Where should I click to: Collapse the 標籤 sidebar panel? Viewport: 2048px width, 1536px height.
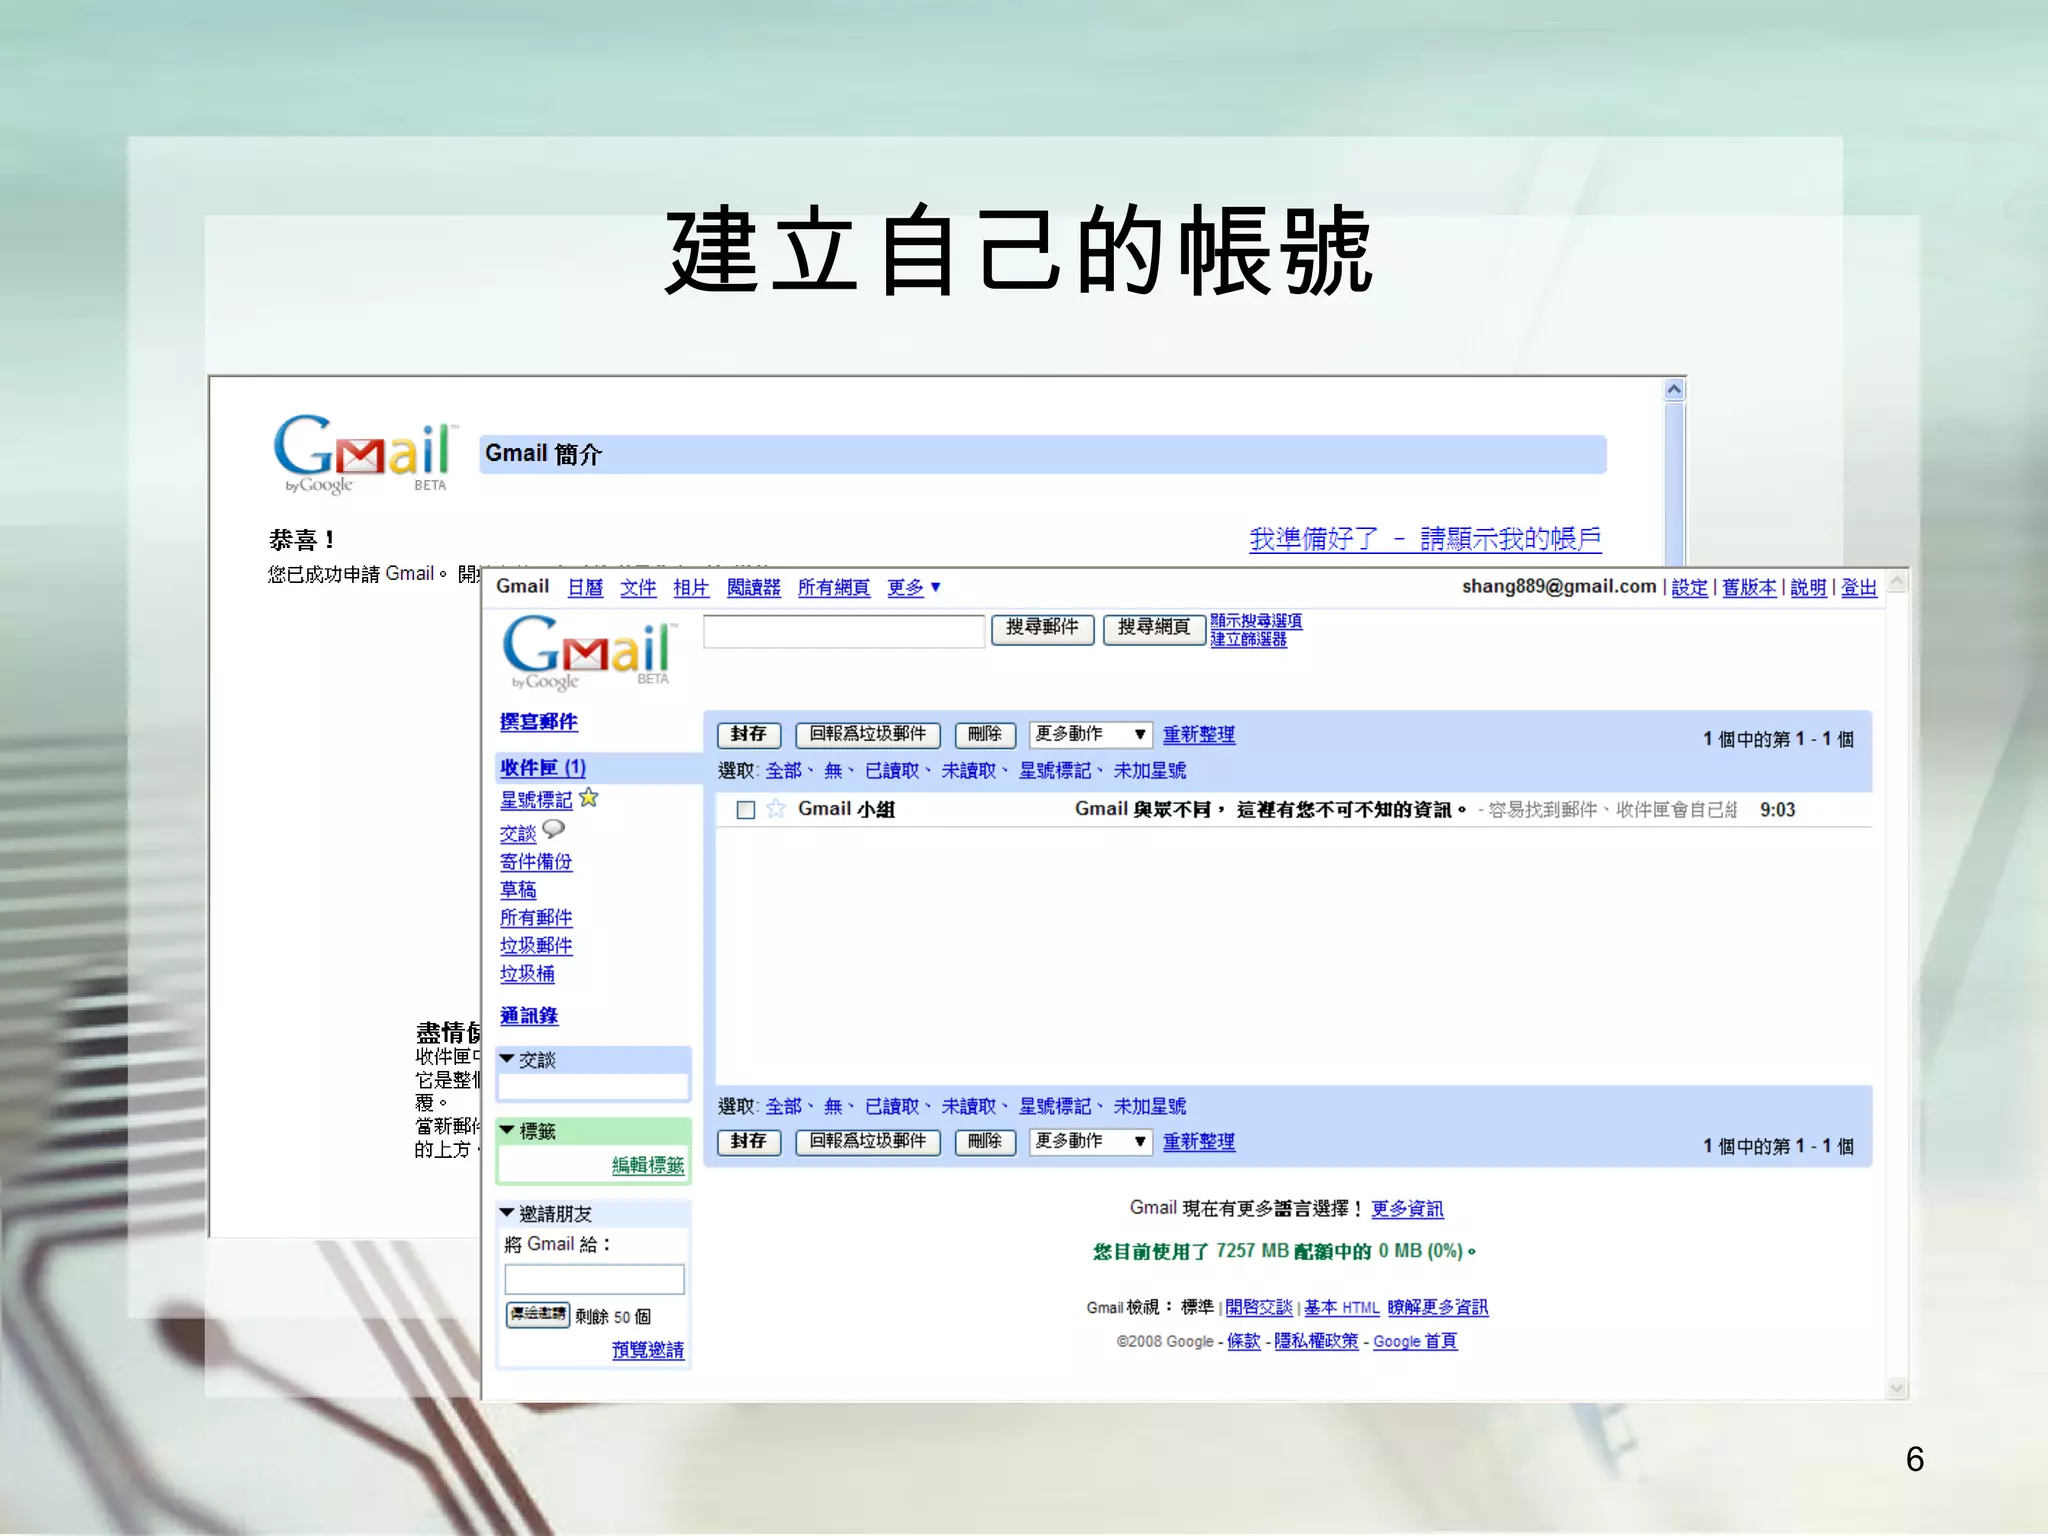(507, 1131)
